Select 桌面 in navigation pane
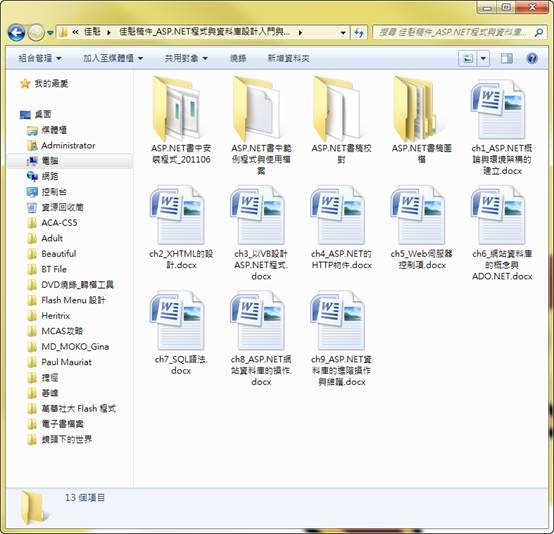This screenshot has height=534, width=554. [36, 115]
